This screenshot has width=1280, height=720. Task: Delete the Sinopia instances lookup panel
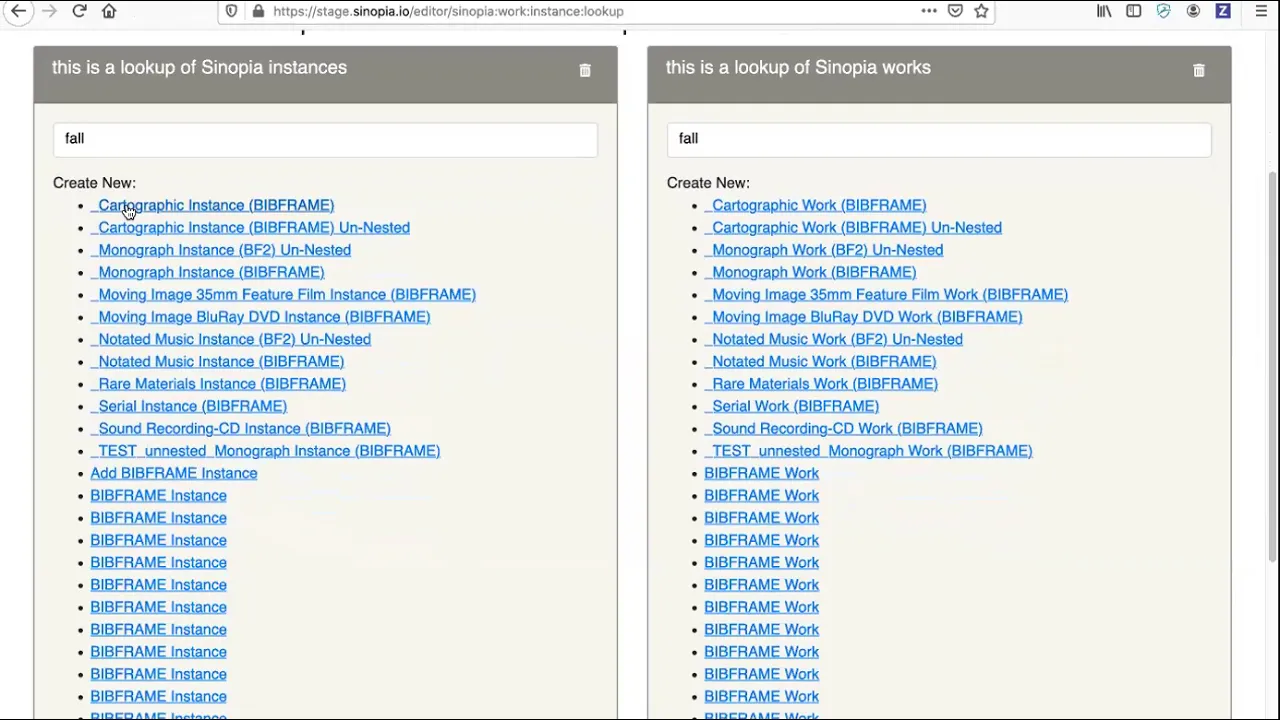click(585, 70)
